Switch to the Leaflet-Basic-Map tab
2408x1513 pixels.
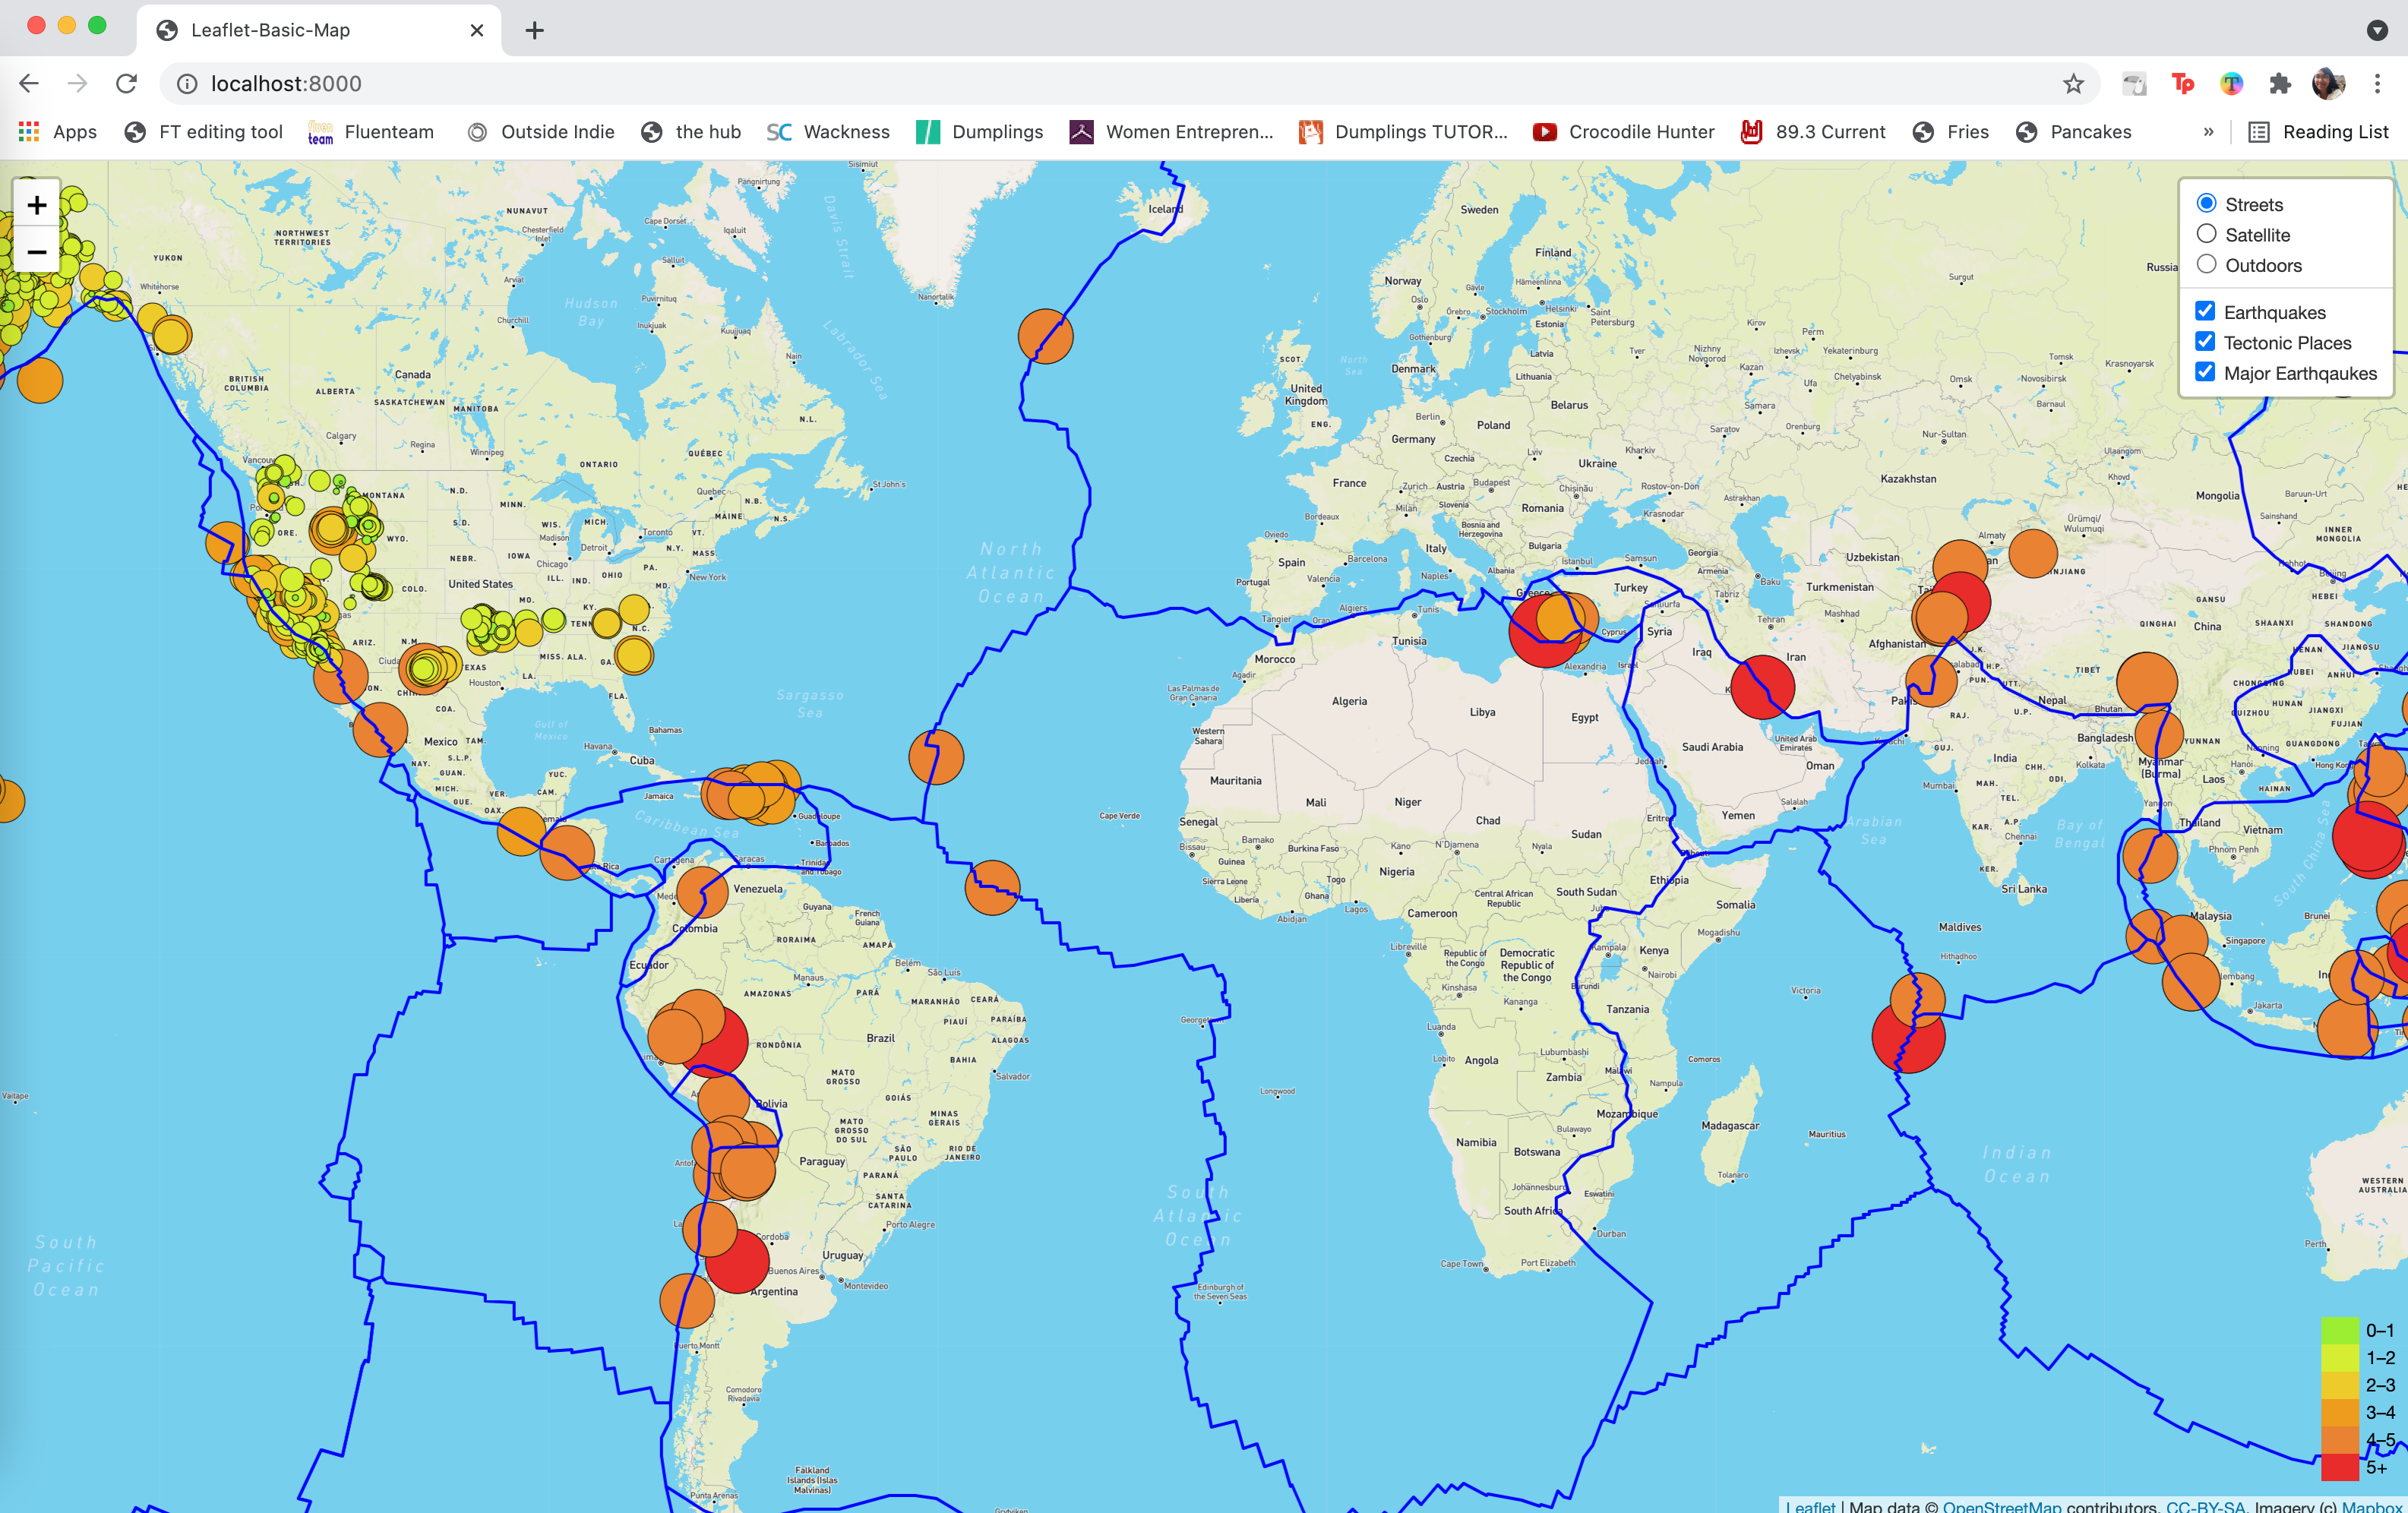point(318,30)
